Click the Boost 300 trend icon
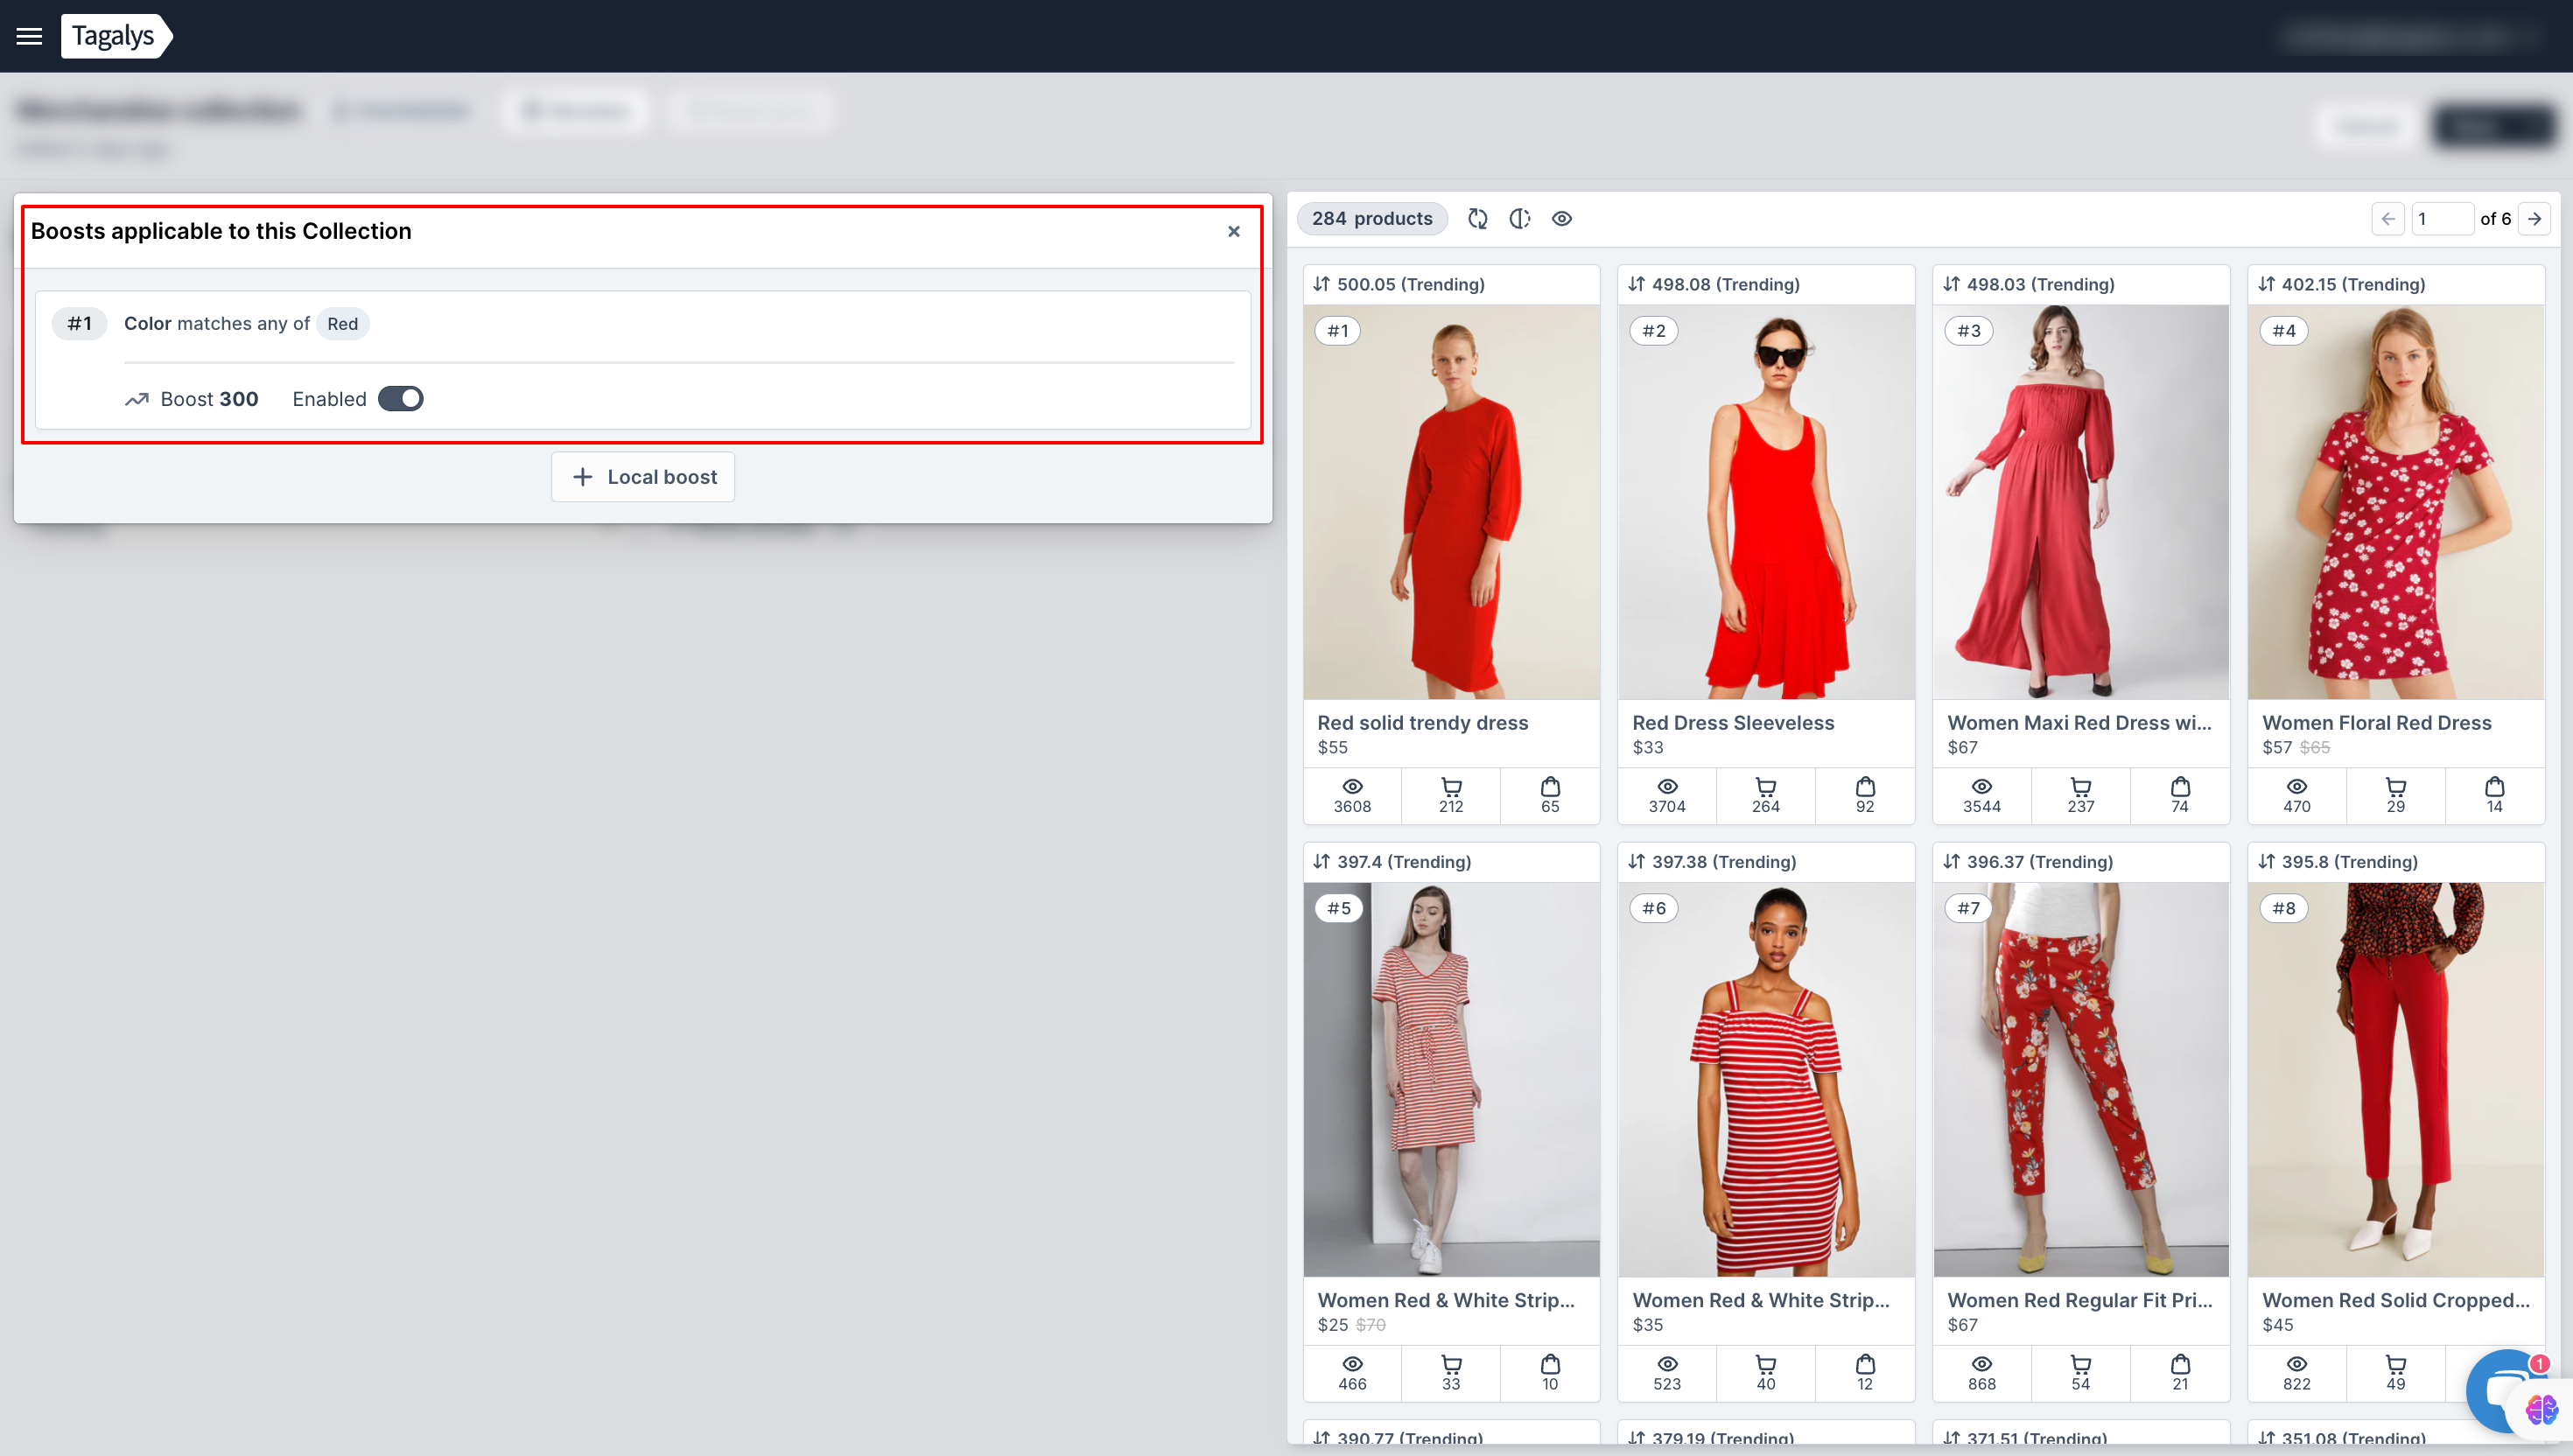The height and width of the screenshot is (1456, 2573). (137, 400)
